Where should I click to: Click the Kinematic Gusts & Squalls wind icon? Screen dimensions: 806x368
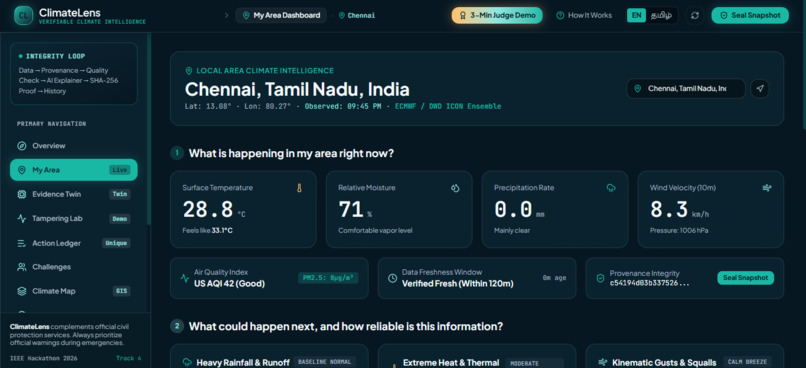pyautogui.click(x=603, y=362)
